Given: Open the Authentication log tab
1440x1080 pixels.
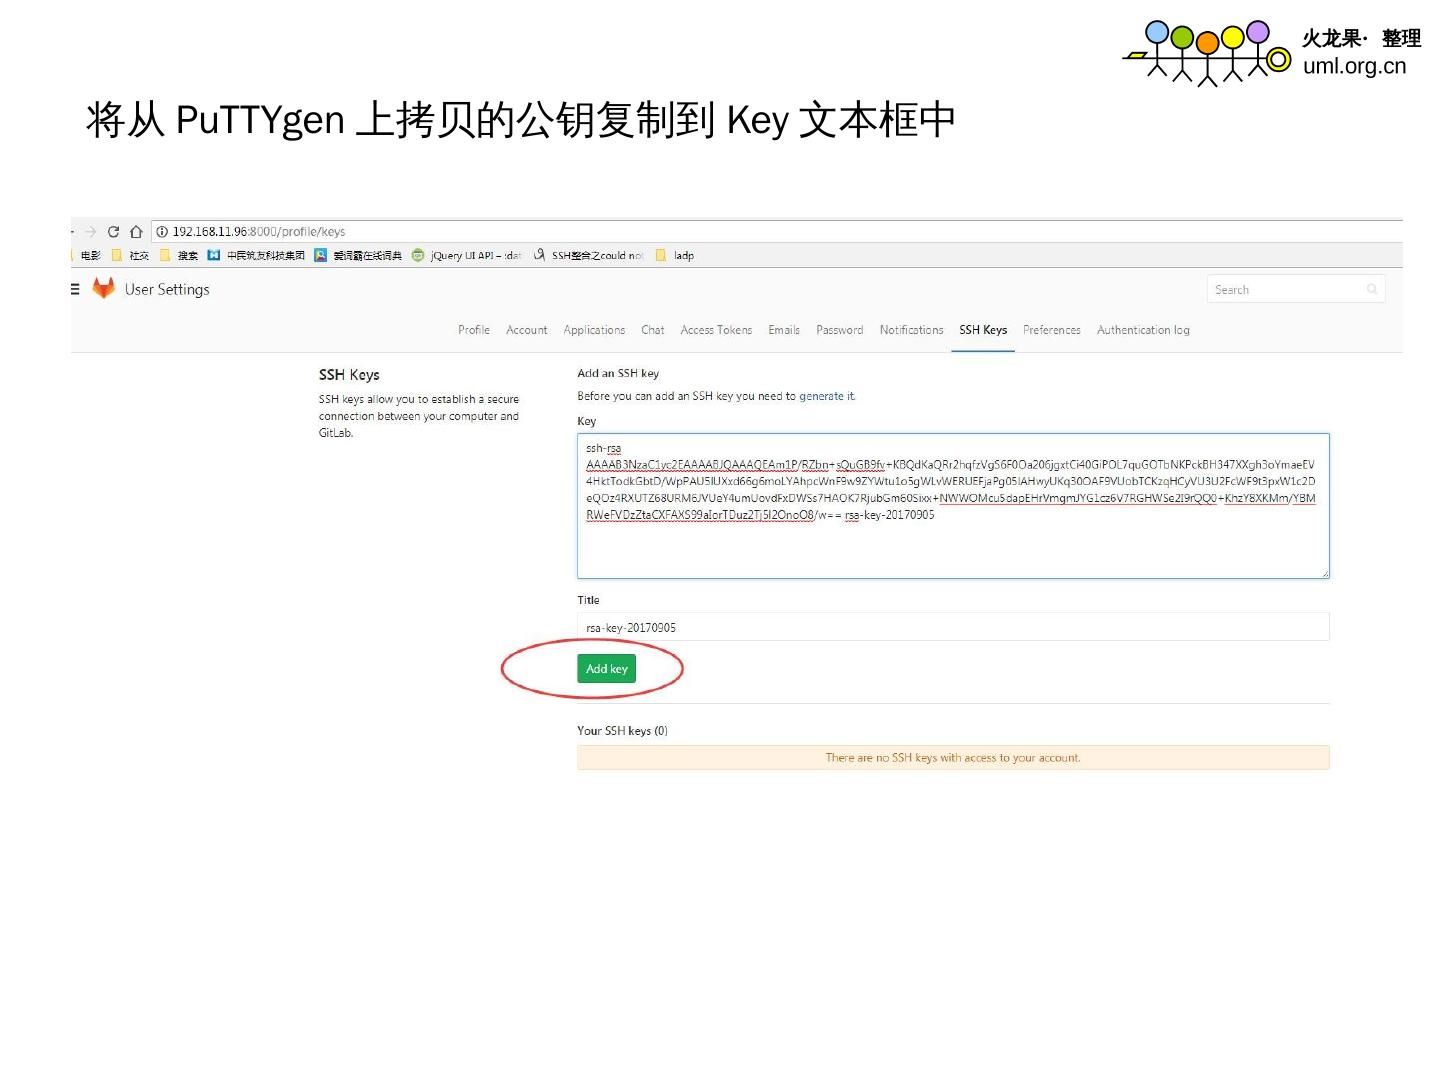Looking at the screenshot, I should [1143, 330].
